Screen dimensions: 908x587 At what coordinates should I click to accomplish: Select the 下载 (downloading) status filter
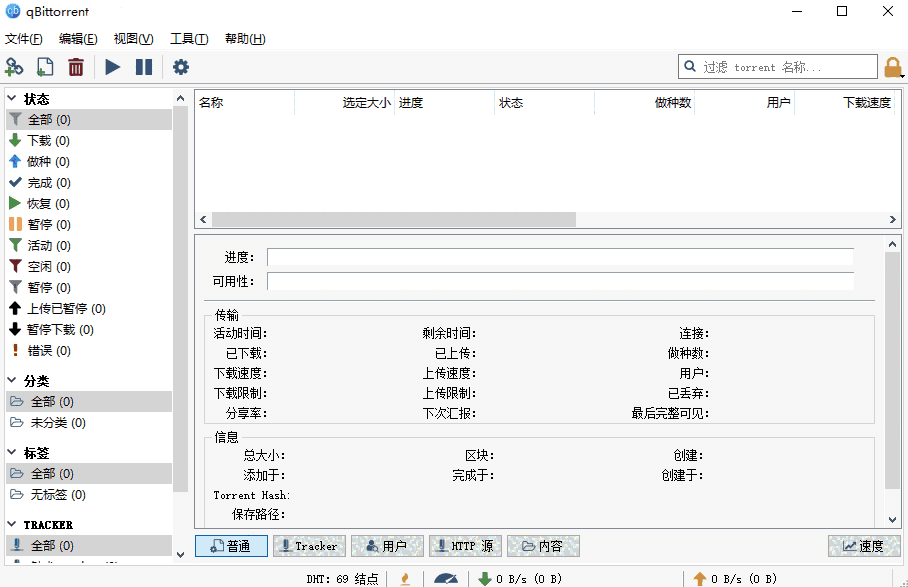(45, 140)
